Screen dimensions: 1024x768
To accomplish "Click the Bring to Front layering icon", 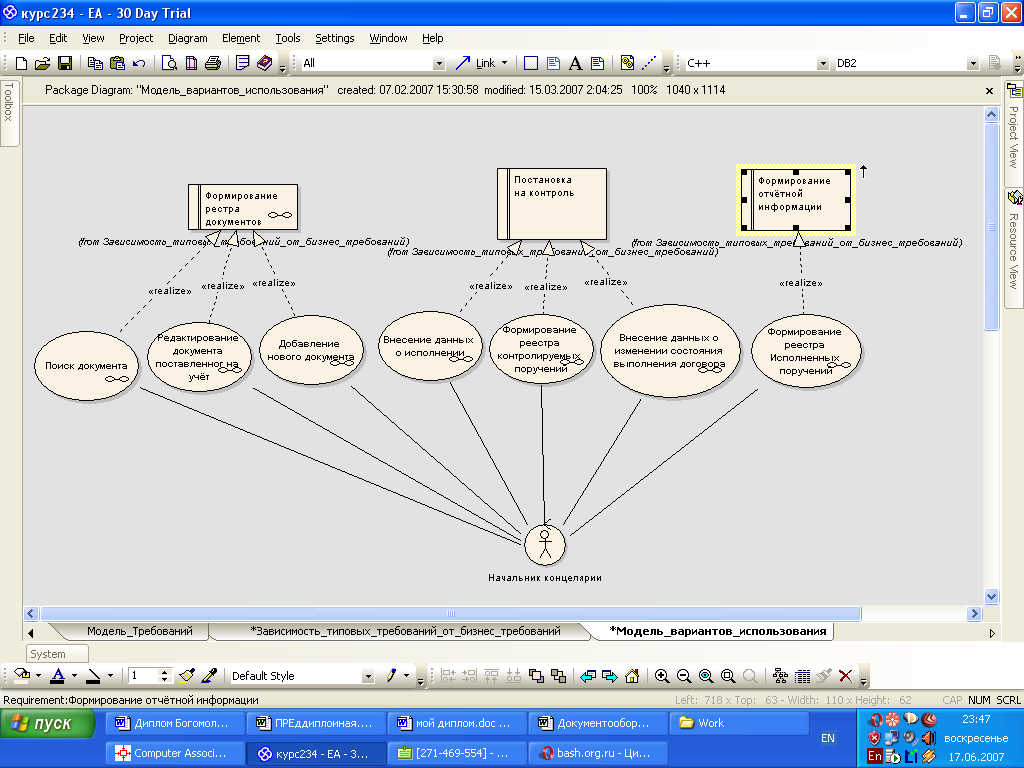I will (x=536, y=676).
